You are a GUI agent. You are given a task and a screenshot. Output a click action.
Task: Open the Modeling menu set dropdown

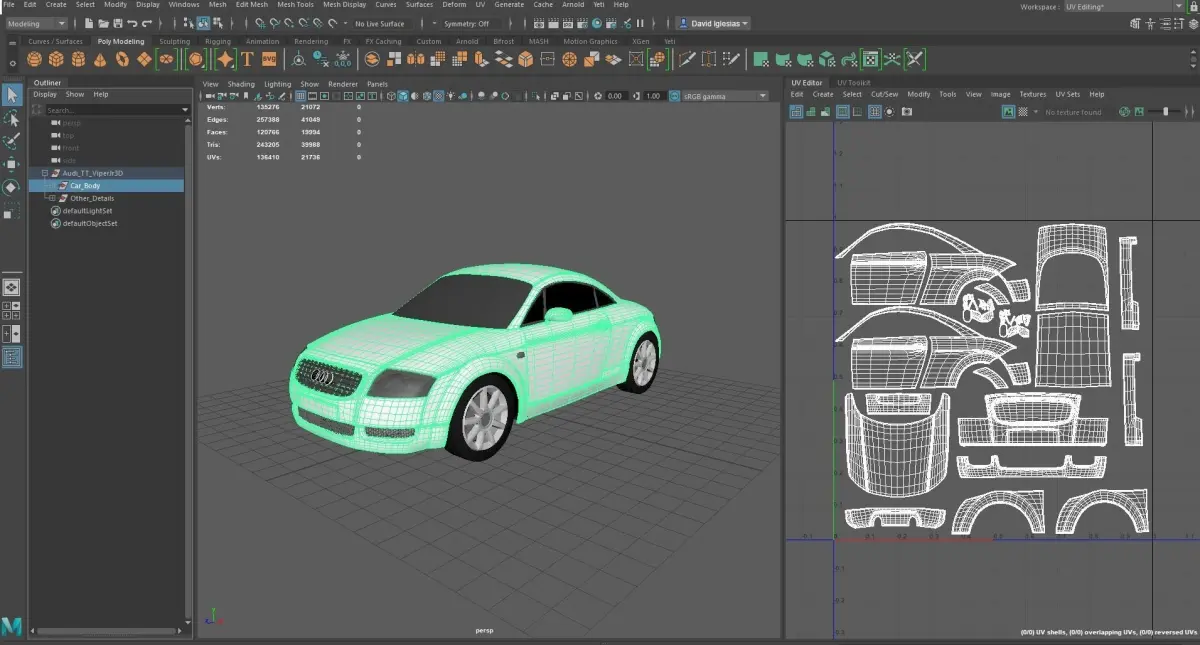[36, 23]
